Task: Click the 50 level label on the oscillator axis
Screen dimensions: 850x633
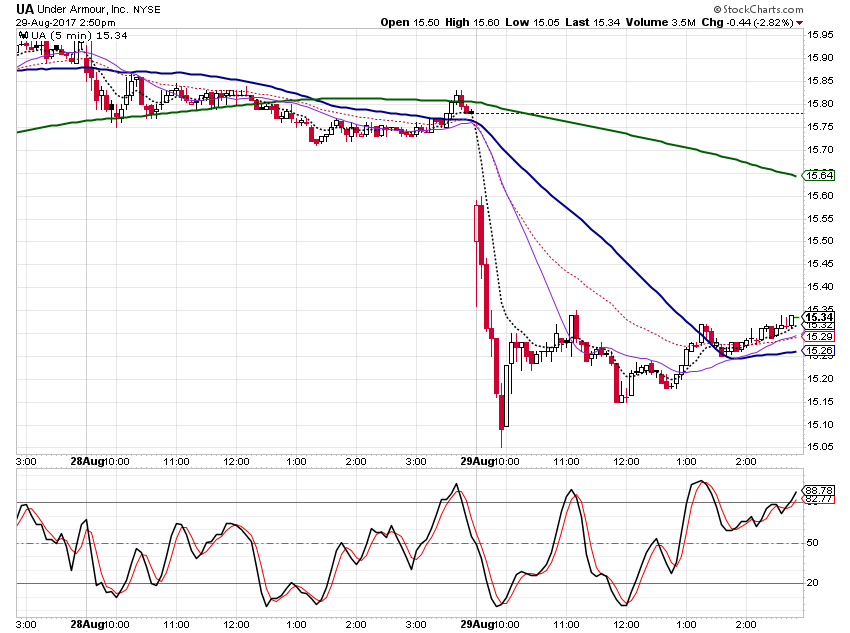Action: click(x=813, y=542)
